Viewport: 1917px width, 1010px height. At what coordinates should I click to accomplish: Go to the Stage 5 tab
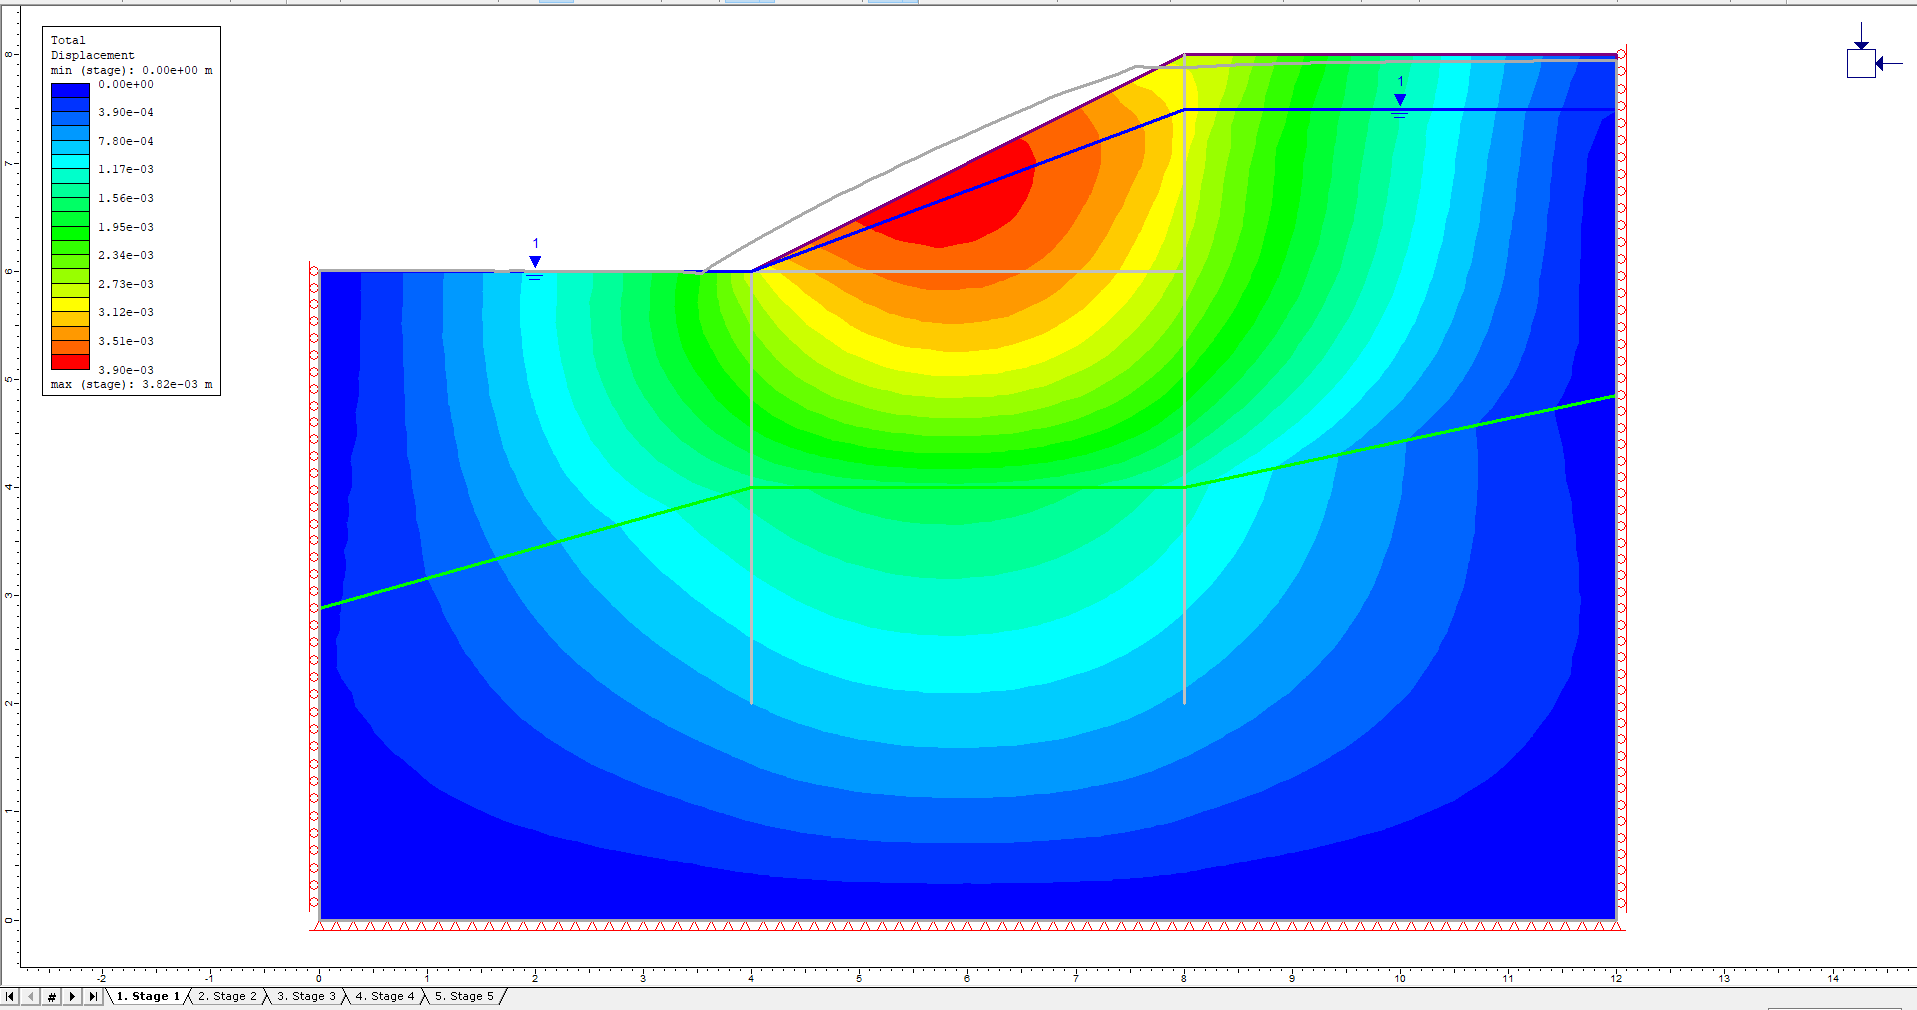(464, 996)
